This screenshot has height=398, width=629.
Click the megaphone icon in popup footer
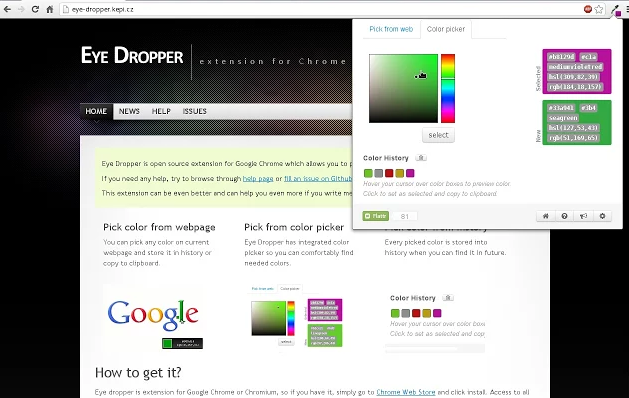point(583,216)
